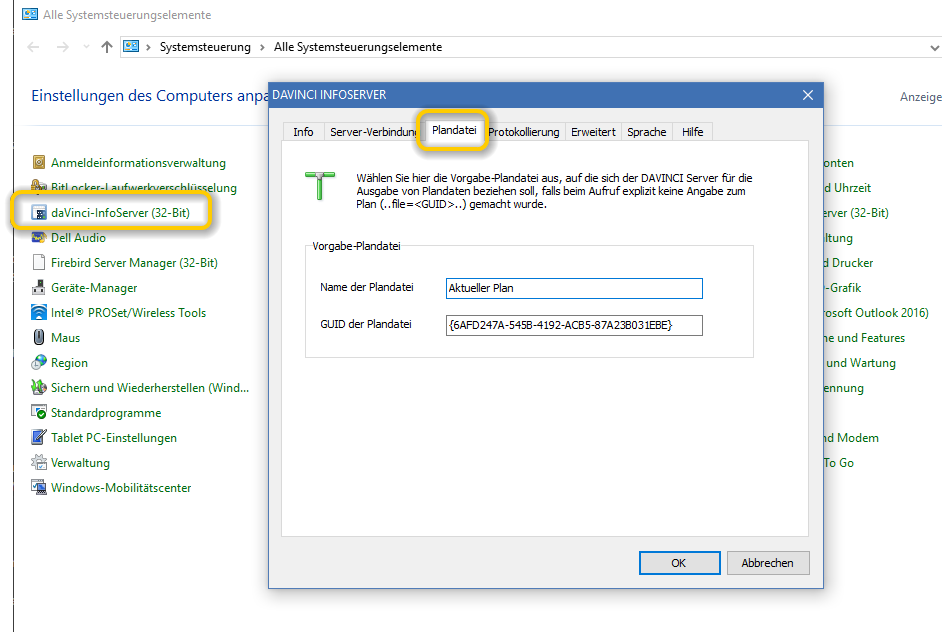
Task: Click Systemsteuerung in the address breadcrumb
Action: point(205,47)
